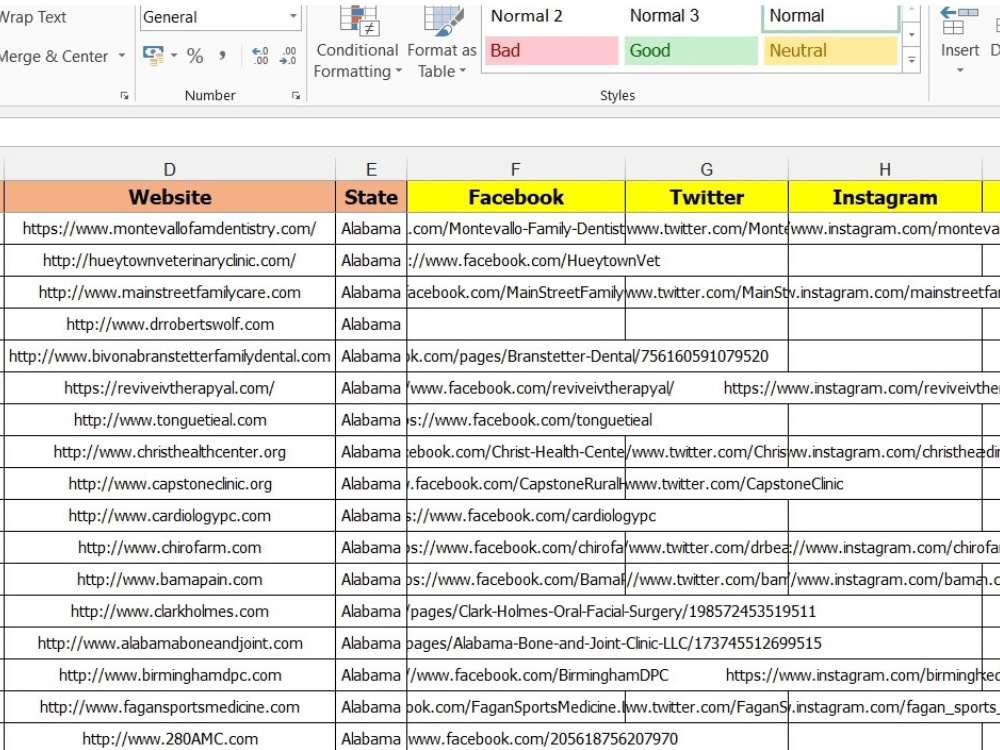Viewport: 1000px width, 750px height.
Task: Select empty Facebook cell in drrobertswolf.com row
Action: click(x=516, y=324)
